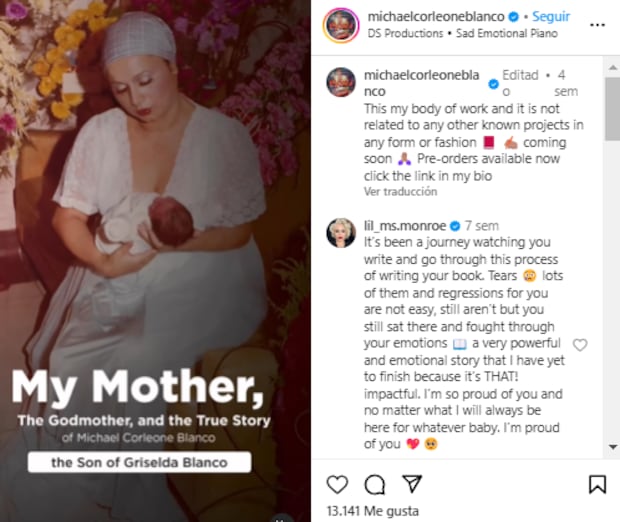Toggle the mute button on the post image
The image size is (620, 522).
[x=282, y=516]
